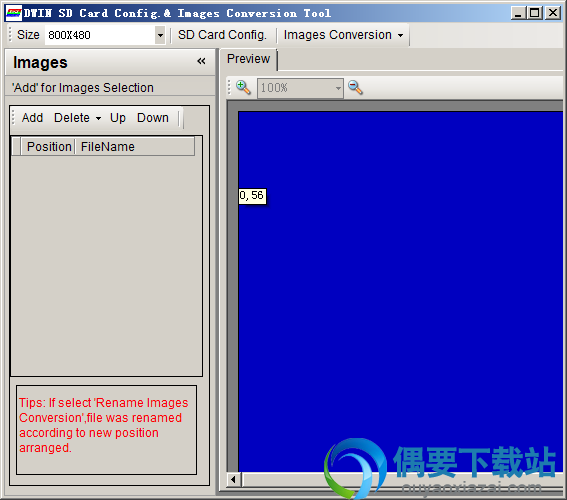Open SD Card Config.

(222, 35)
